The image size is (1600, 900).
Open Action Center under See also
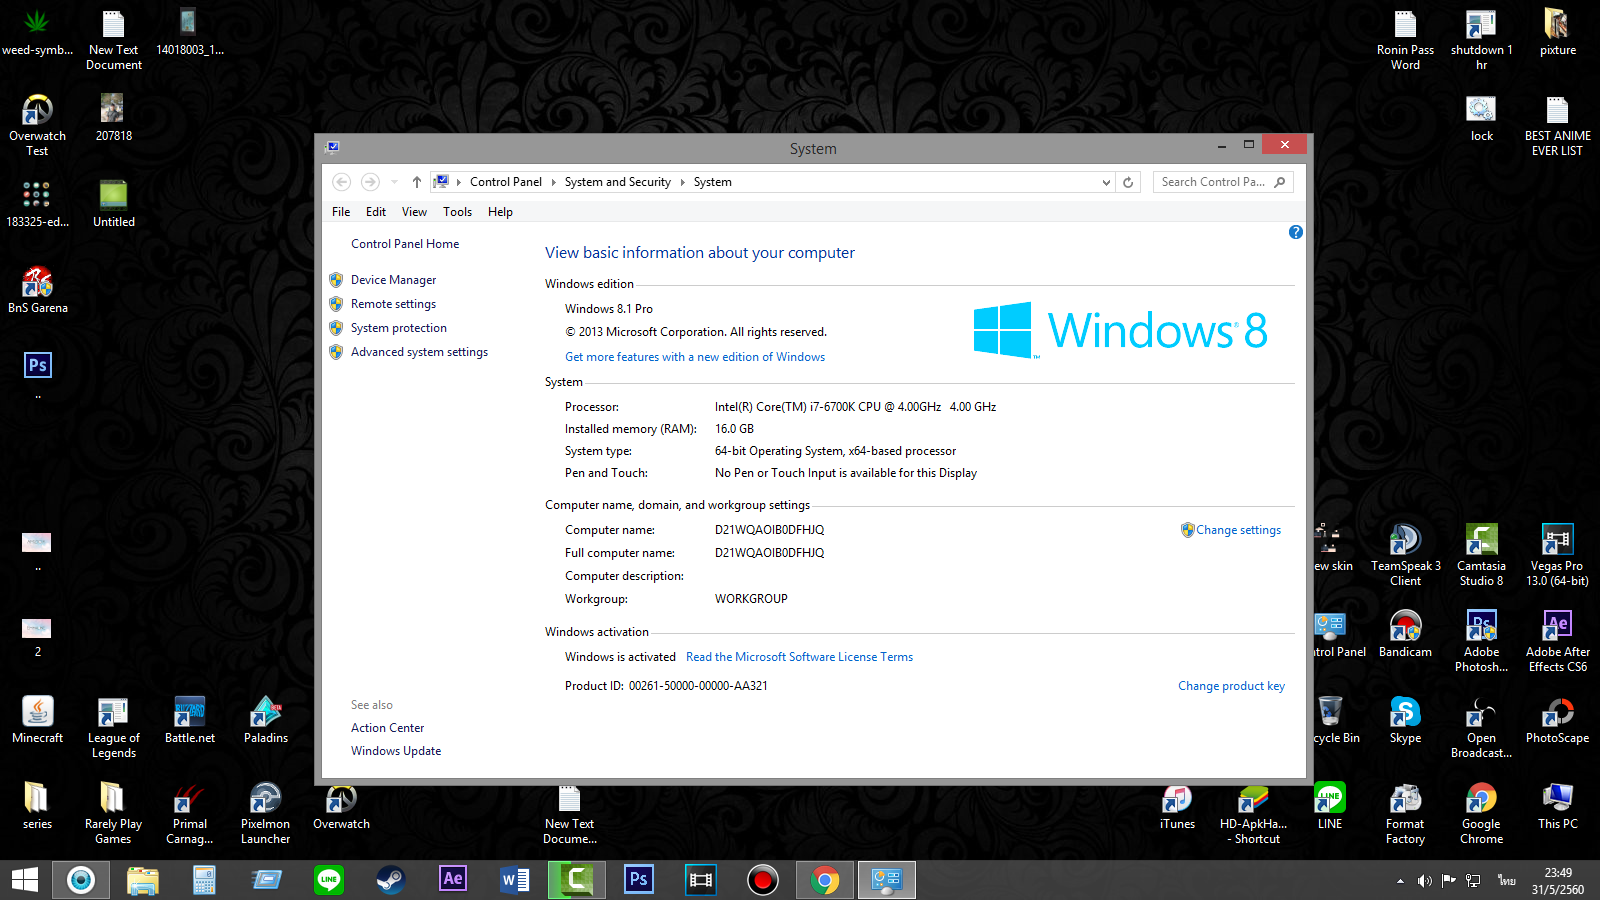[x=387, y=728]
